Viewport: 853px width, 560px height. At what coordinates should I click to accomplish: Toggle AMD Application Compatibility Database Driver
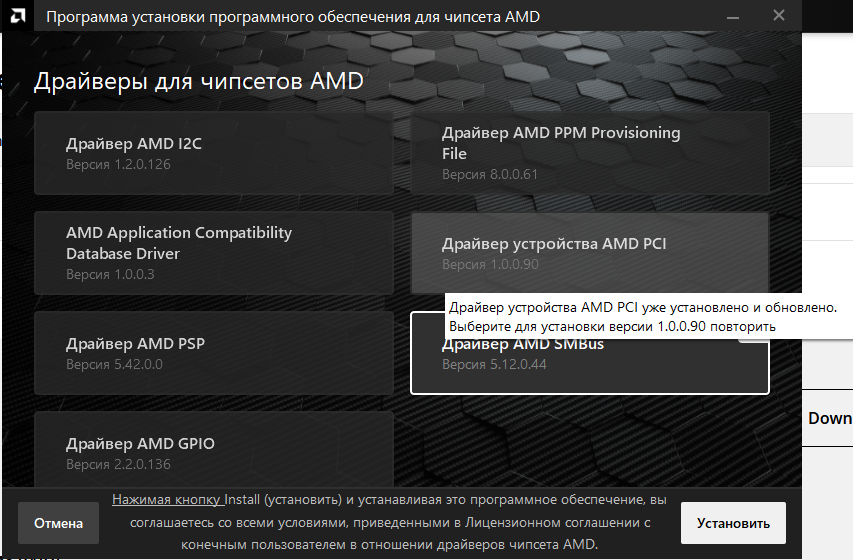213,253
